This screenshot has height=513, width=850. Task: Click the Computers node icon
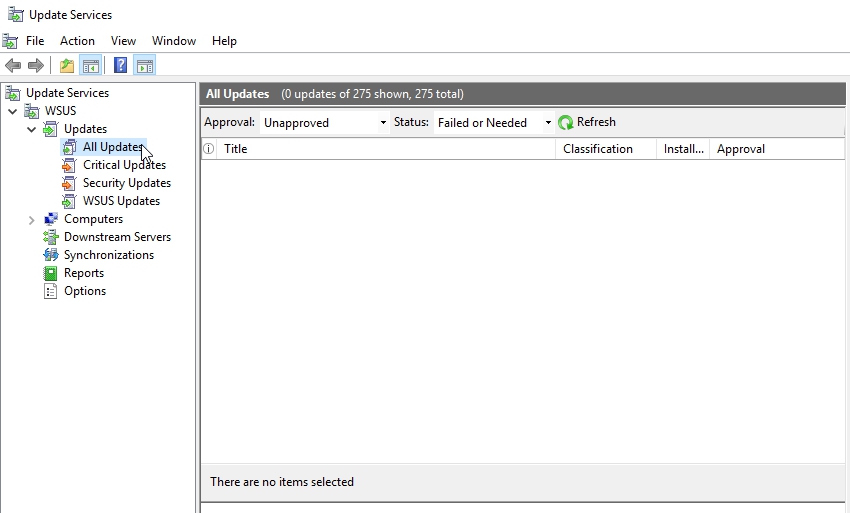[x=50, y=219]
